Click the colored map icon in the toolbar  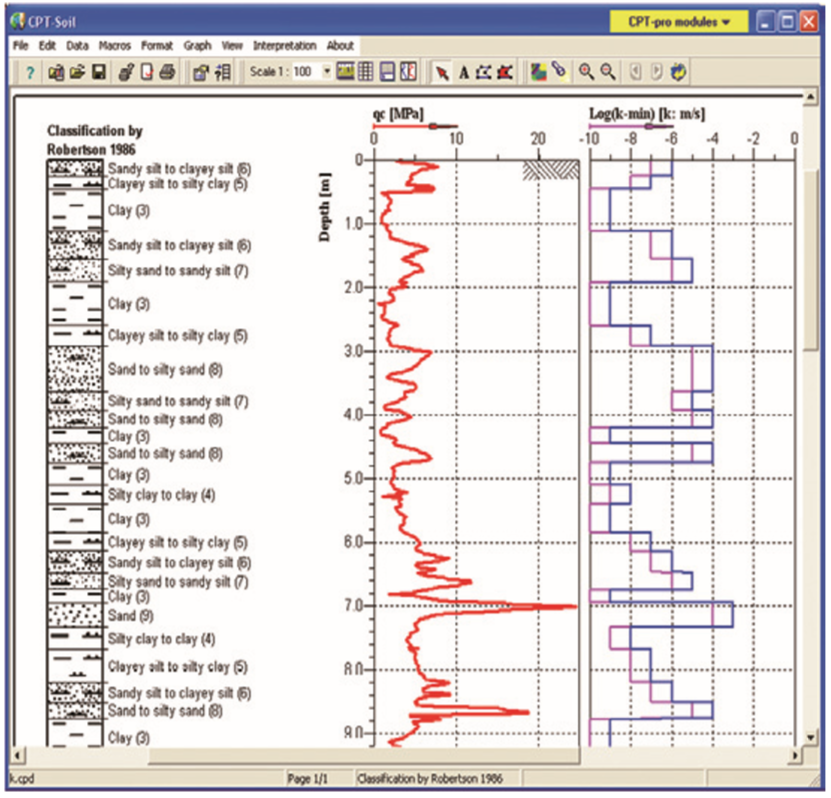[x=538, y=73]
